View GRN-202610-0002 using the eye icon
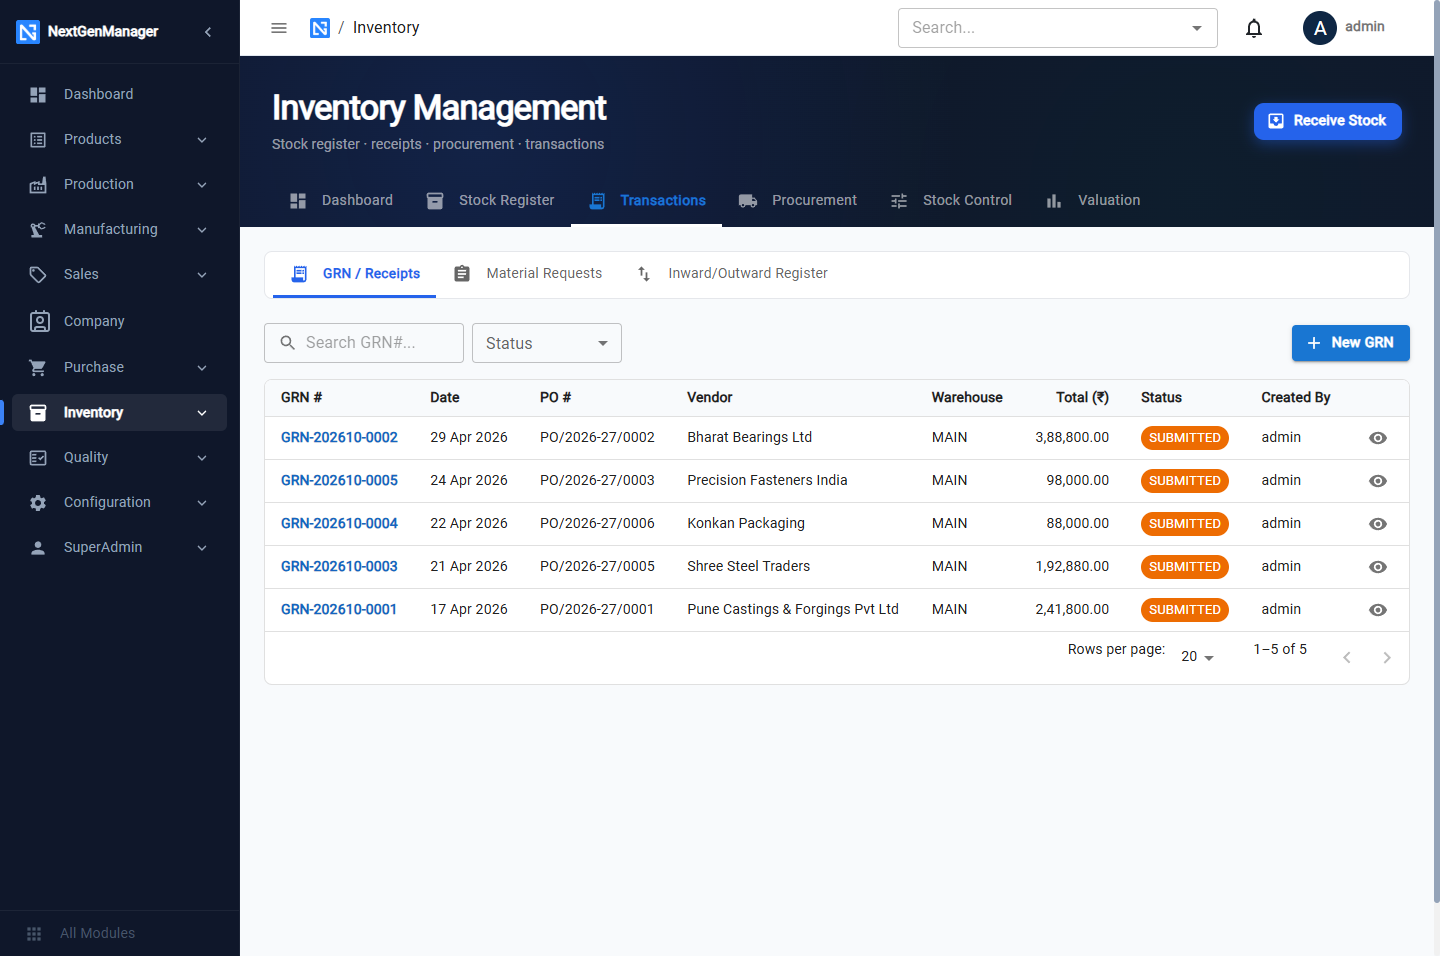 coord(1378,438)
